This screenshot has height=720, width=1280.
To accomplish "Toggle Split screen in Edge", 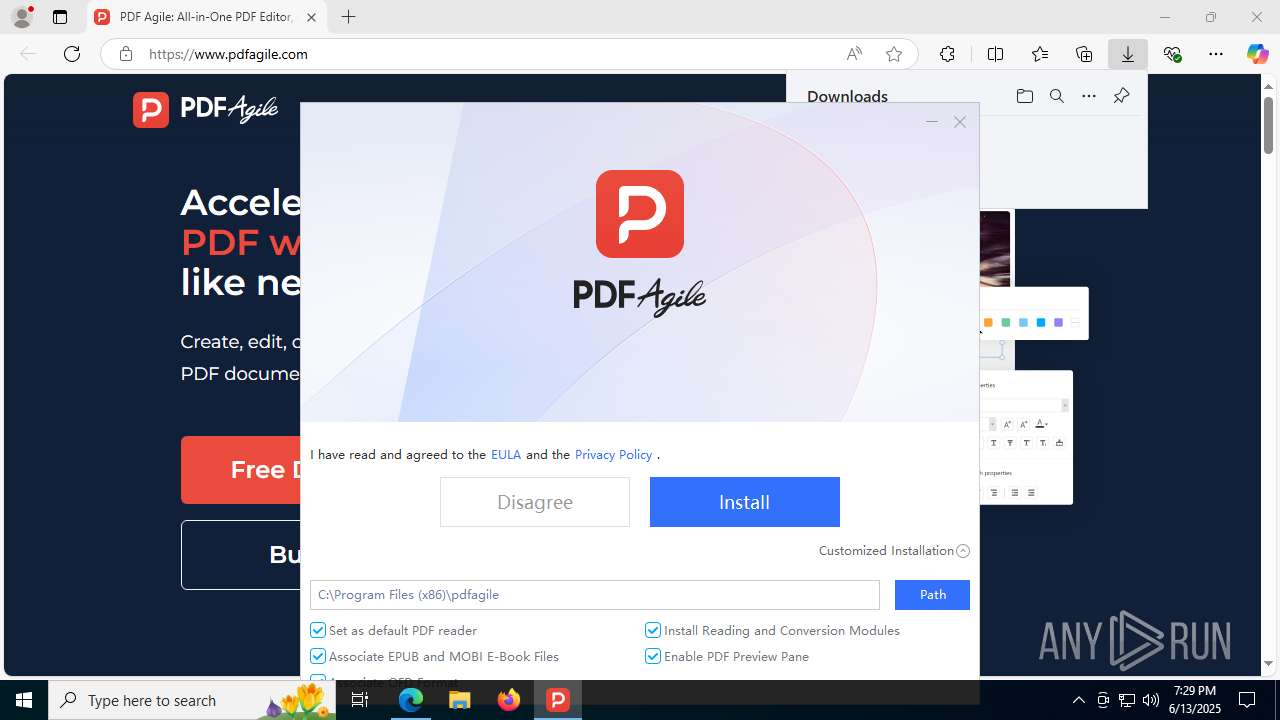I will tap(995, 54).
